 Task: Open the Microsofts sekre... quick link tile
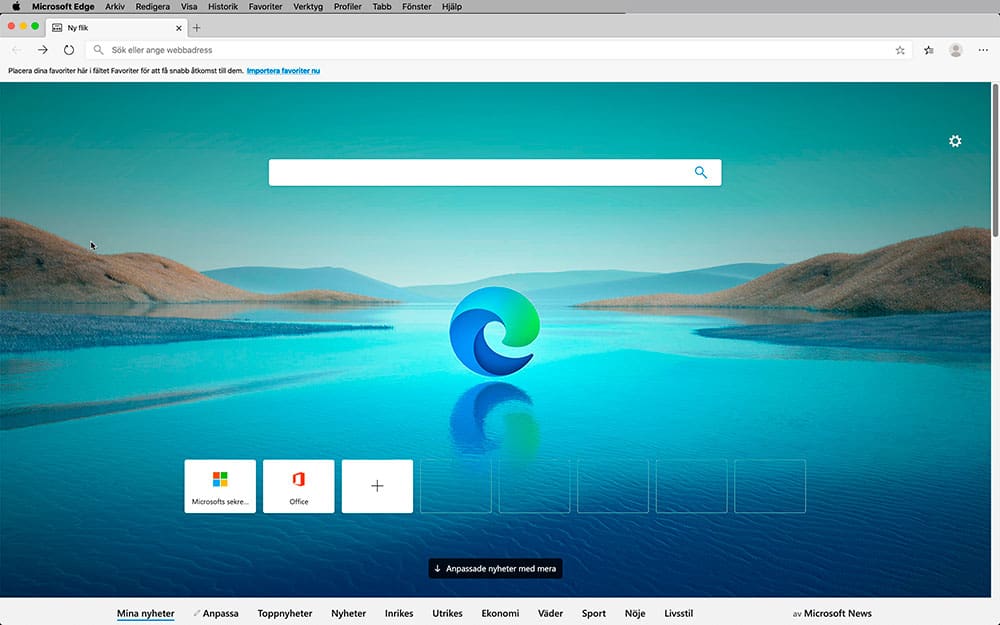pyautogui.click(x=220, y=486)
